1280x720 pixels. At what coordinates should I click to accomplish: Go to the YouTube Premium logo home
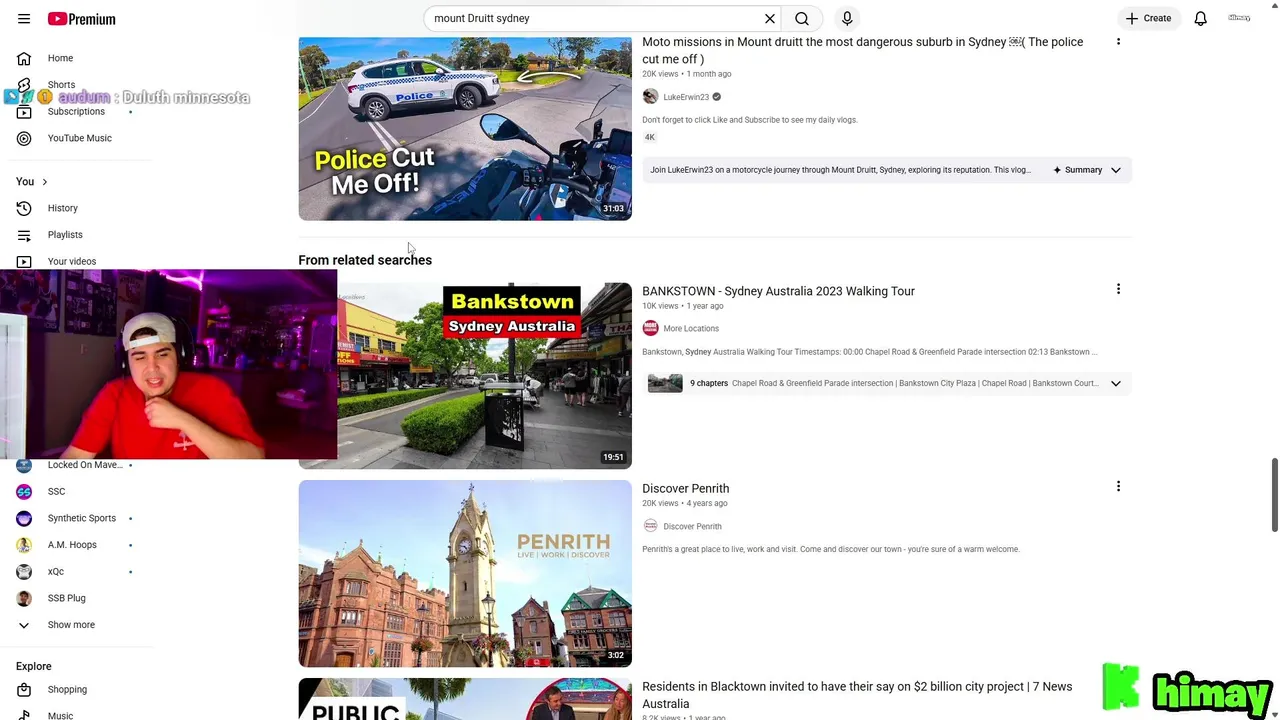point(81,19)
